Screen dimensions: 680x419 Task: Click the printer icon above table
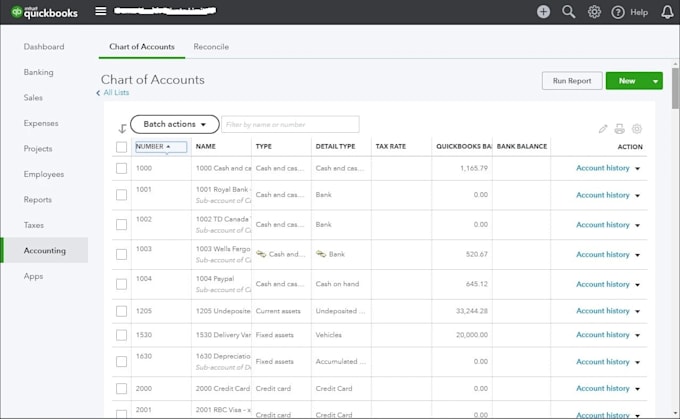[x=620, y=129]
